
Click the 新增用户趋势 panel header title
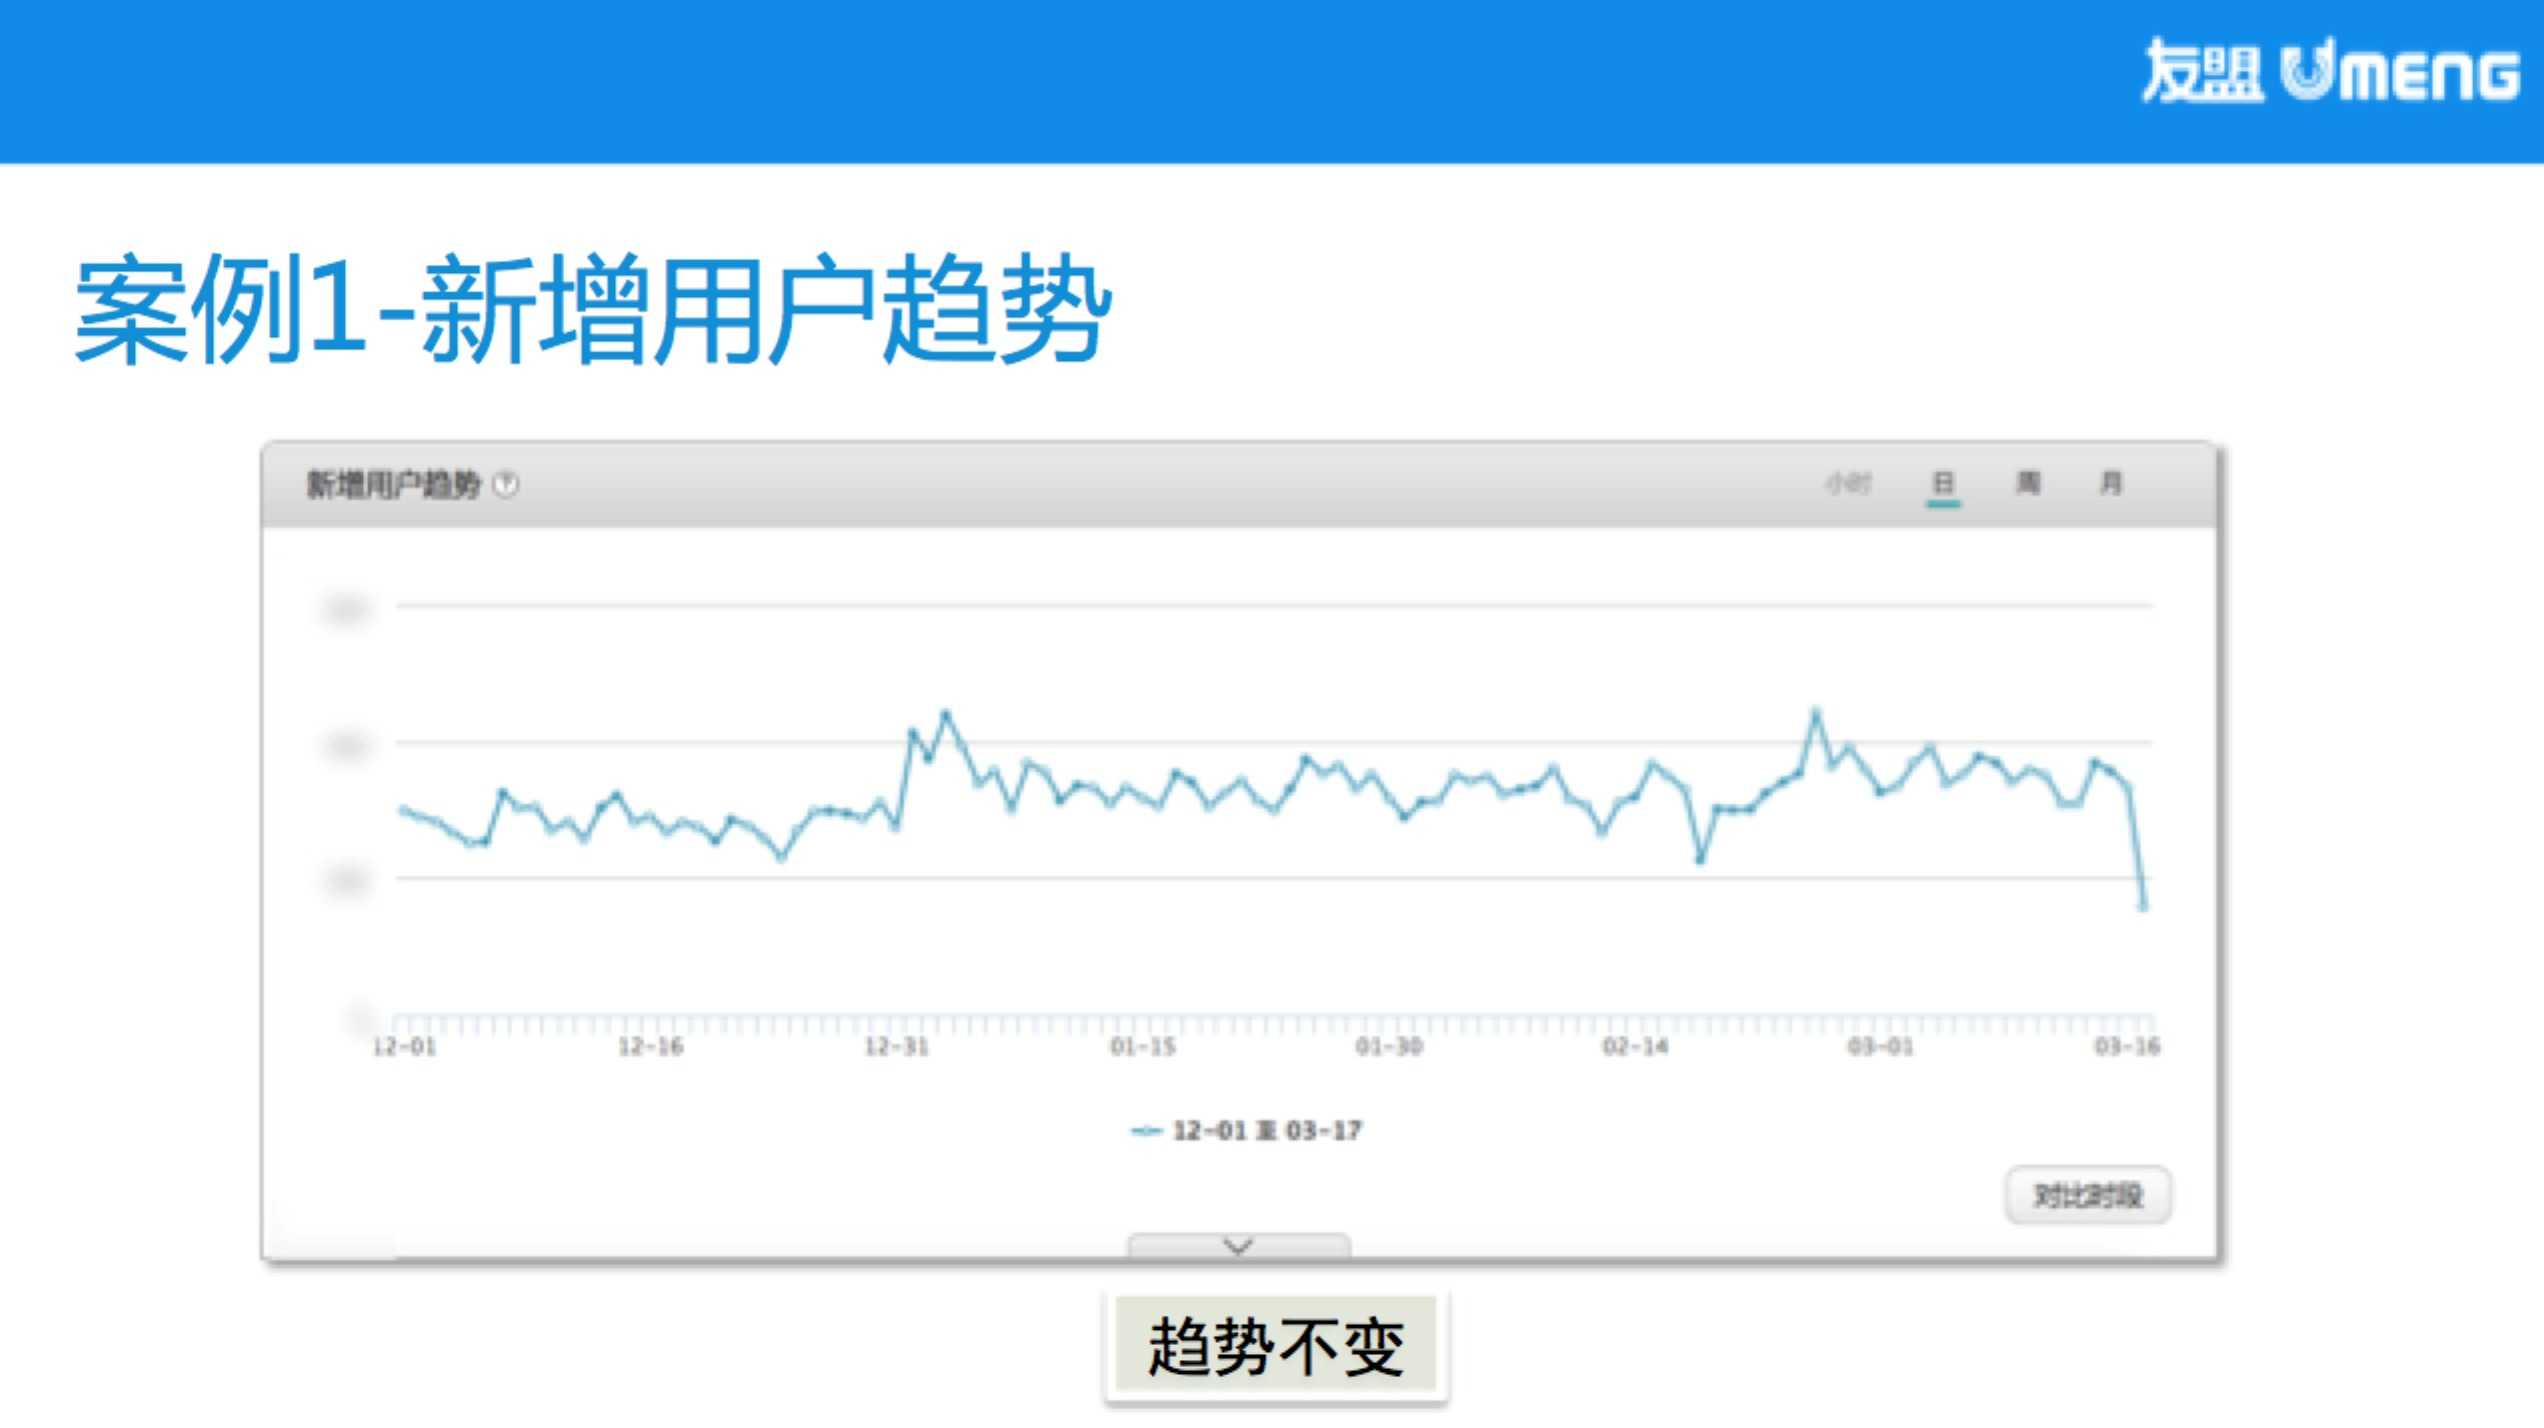coord(393,485)
